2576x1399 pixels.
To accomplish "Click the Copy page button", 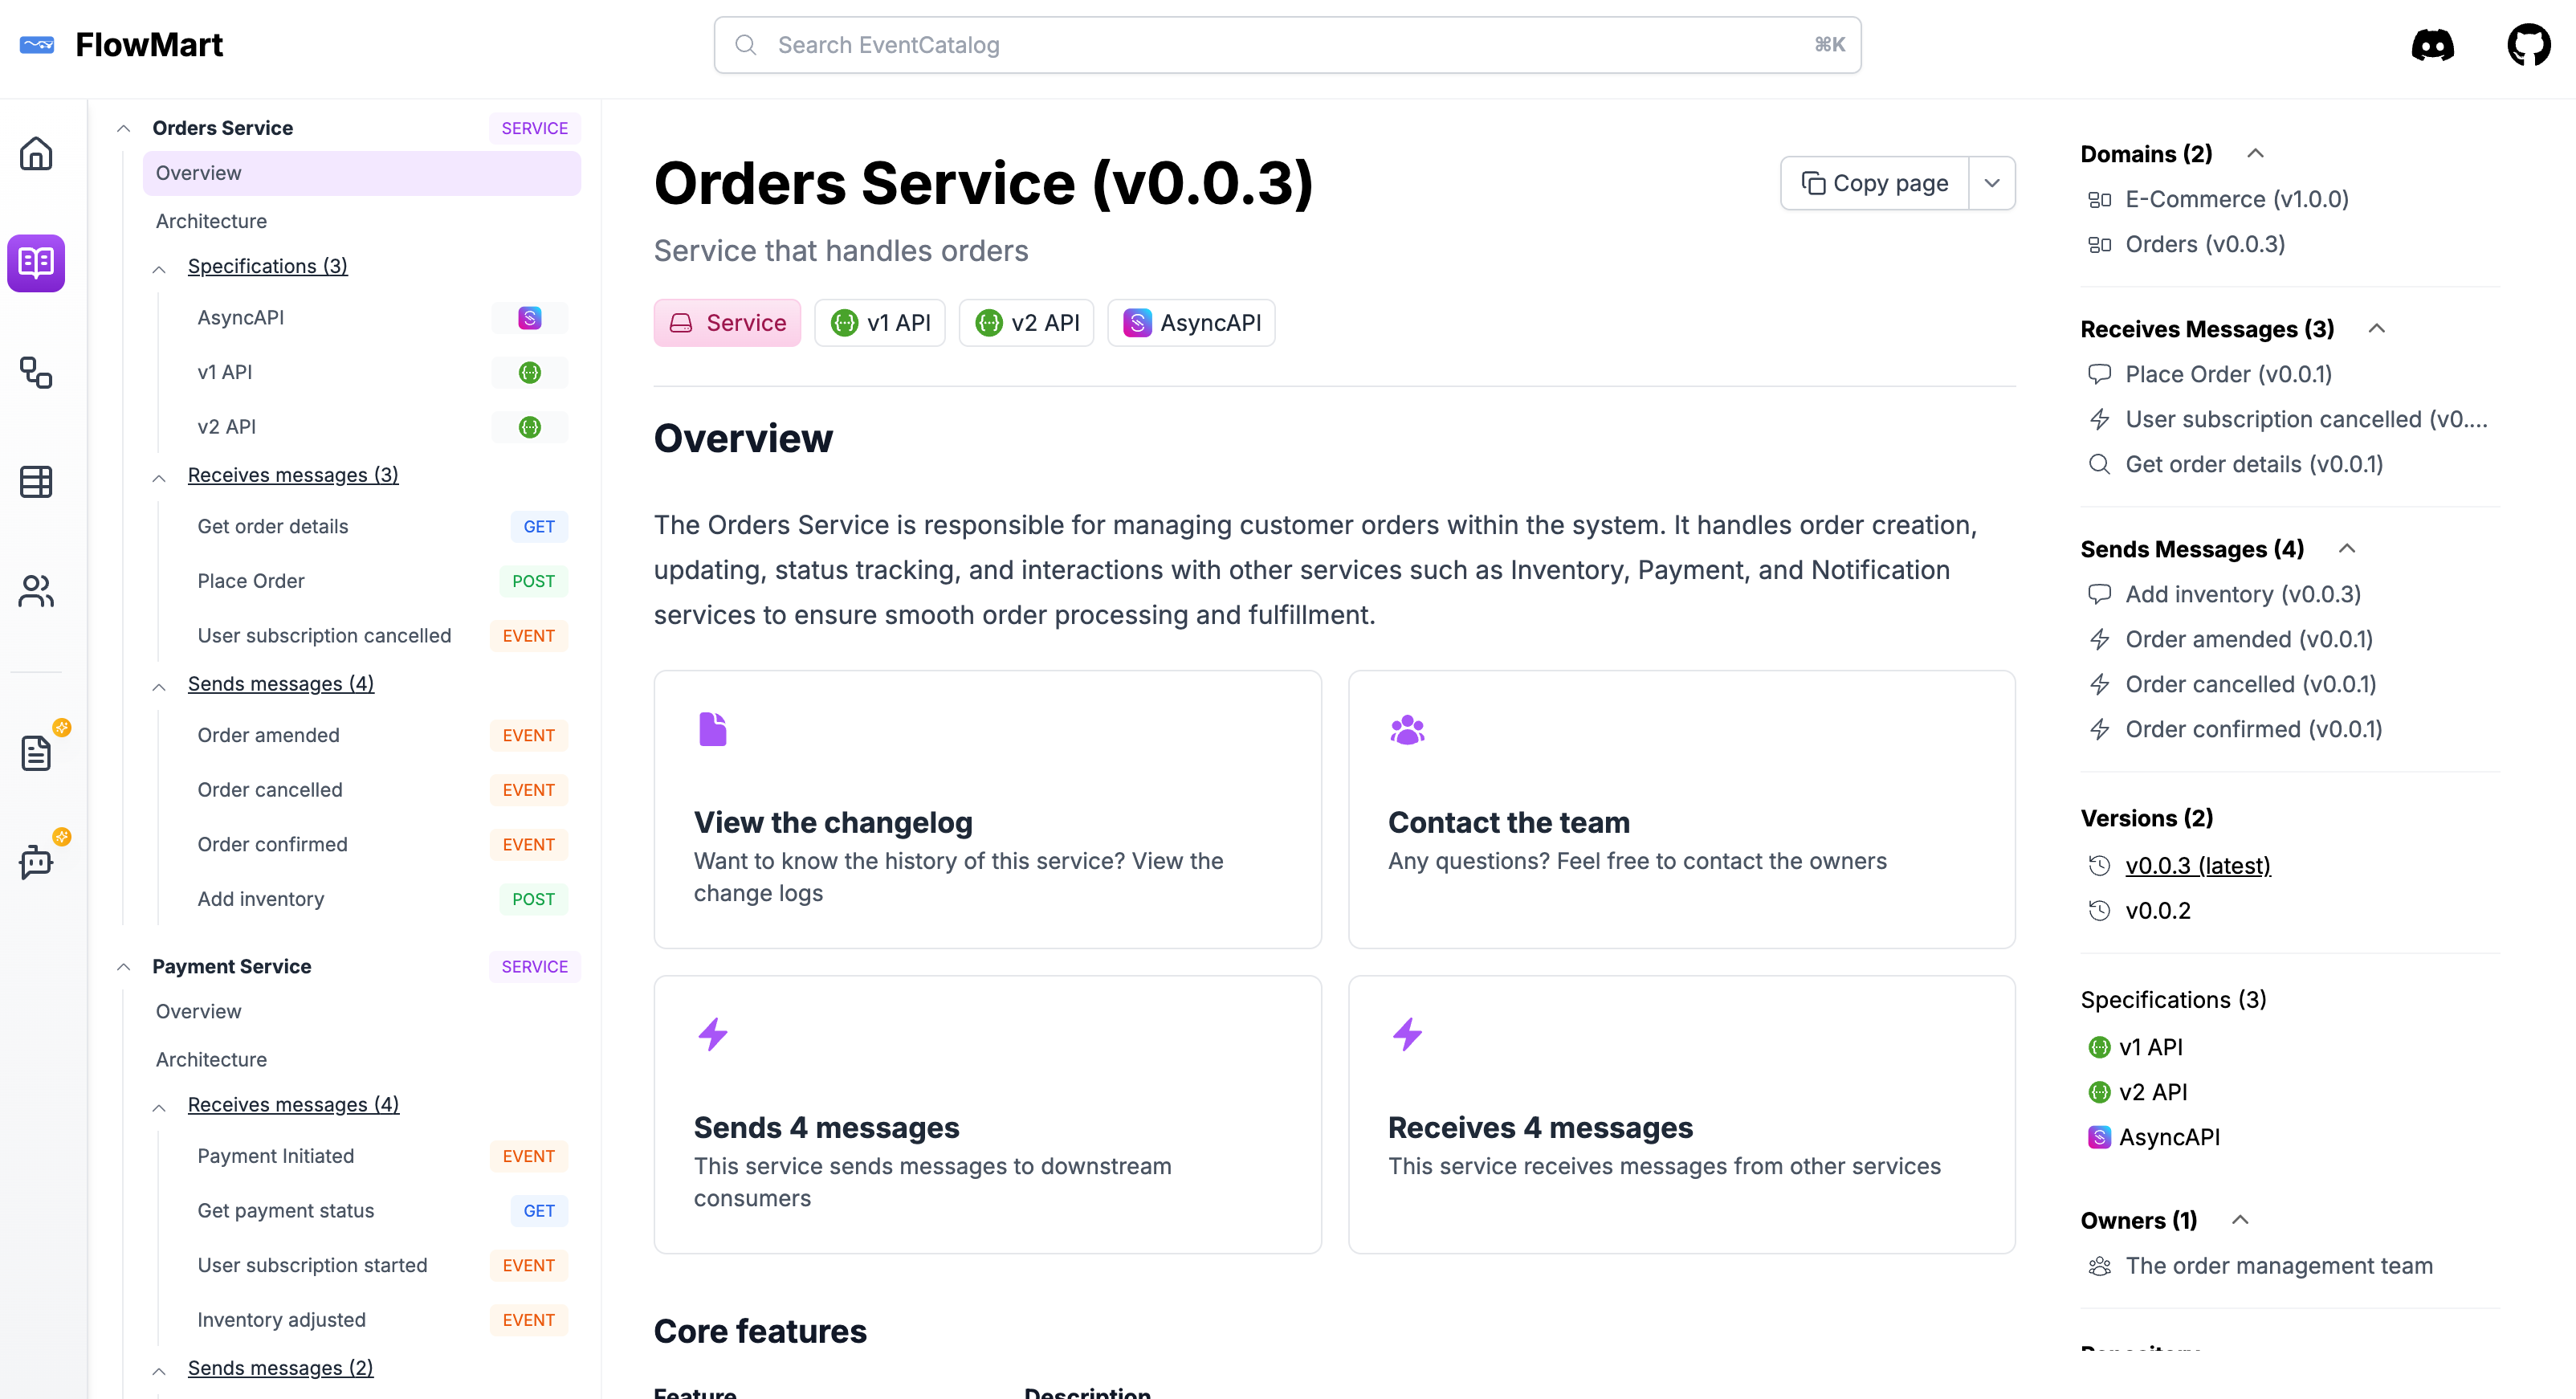I will click(1874, 183).
